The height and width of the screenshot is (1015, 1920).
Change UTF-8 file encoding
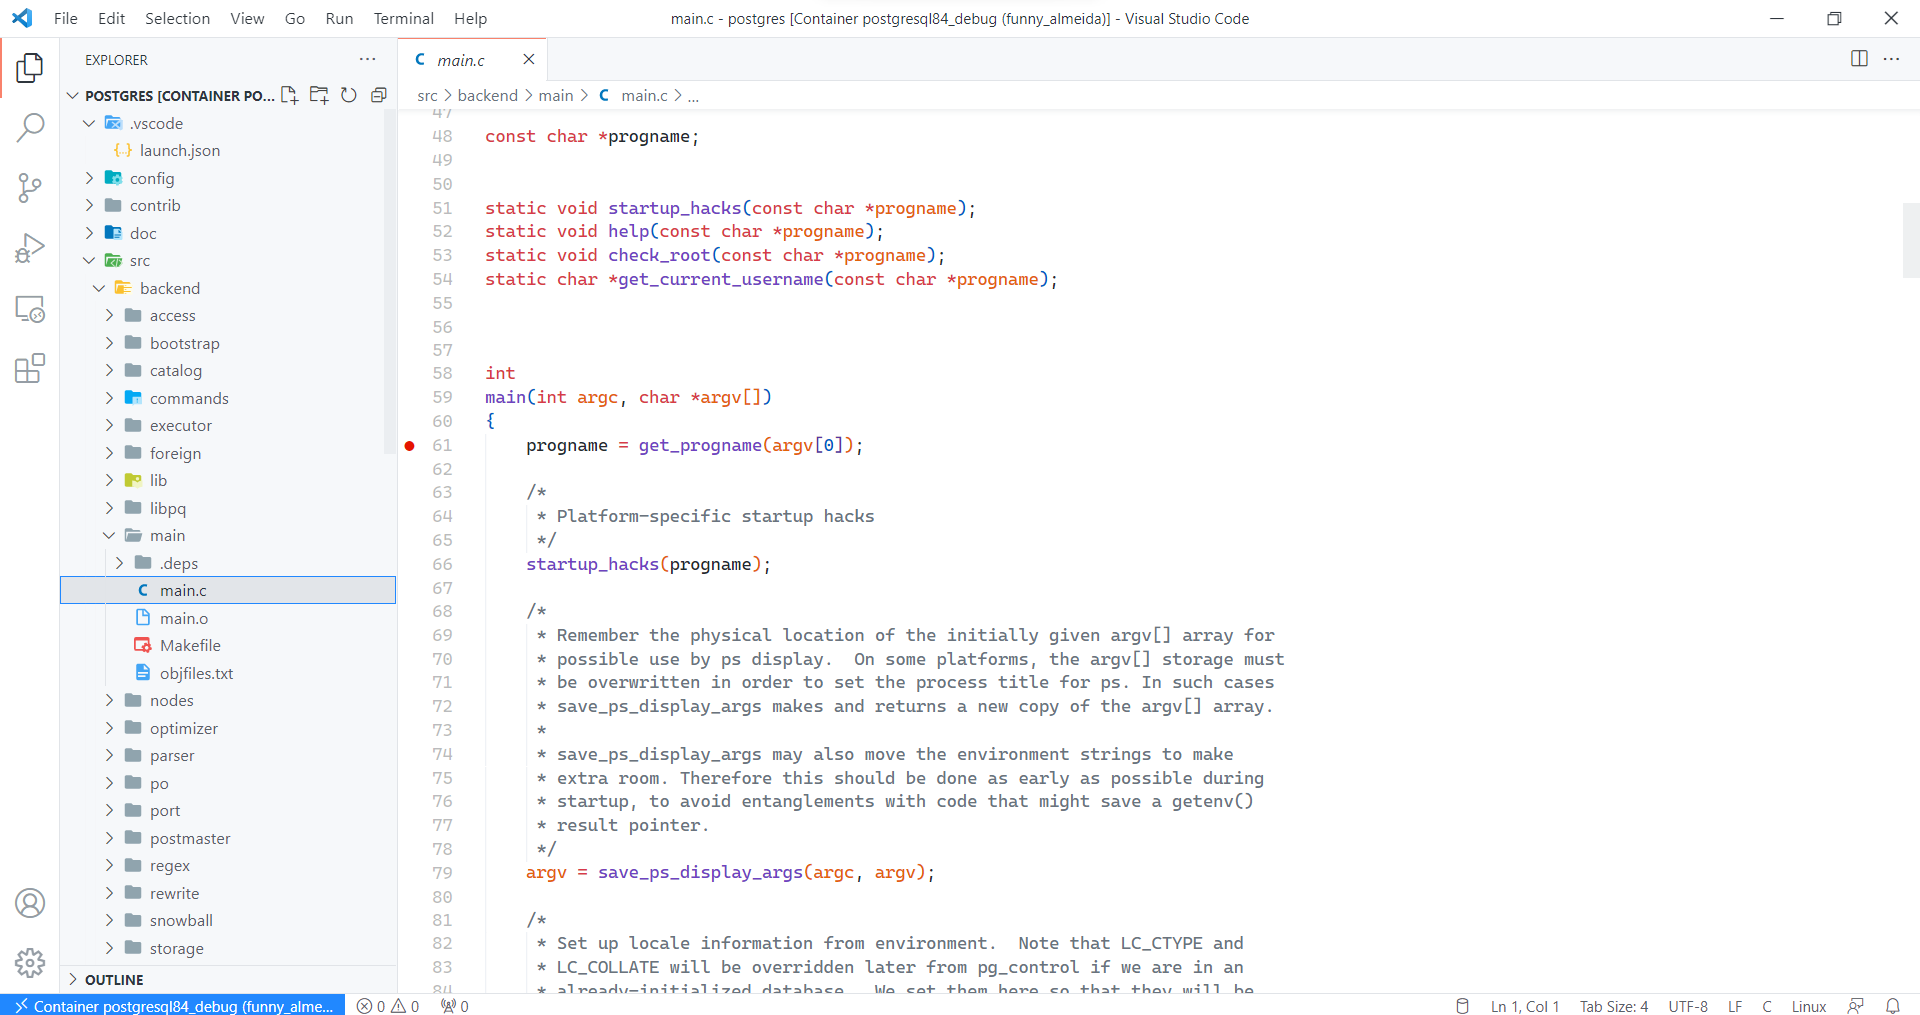[x=1688, y=1006]
